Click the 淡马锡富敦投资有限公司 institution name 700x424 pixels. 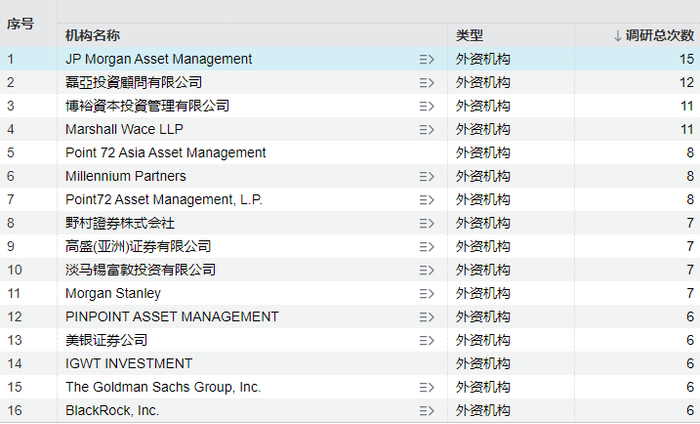[x=140, y=270]
